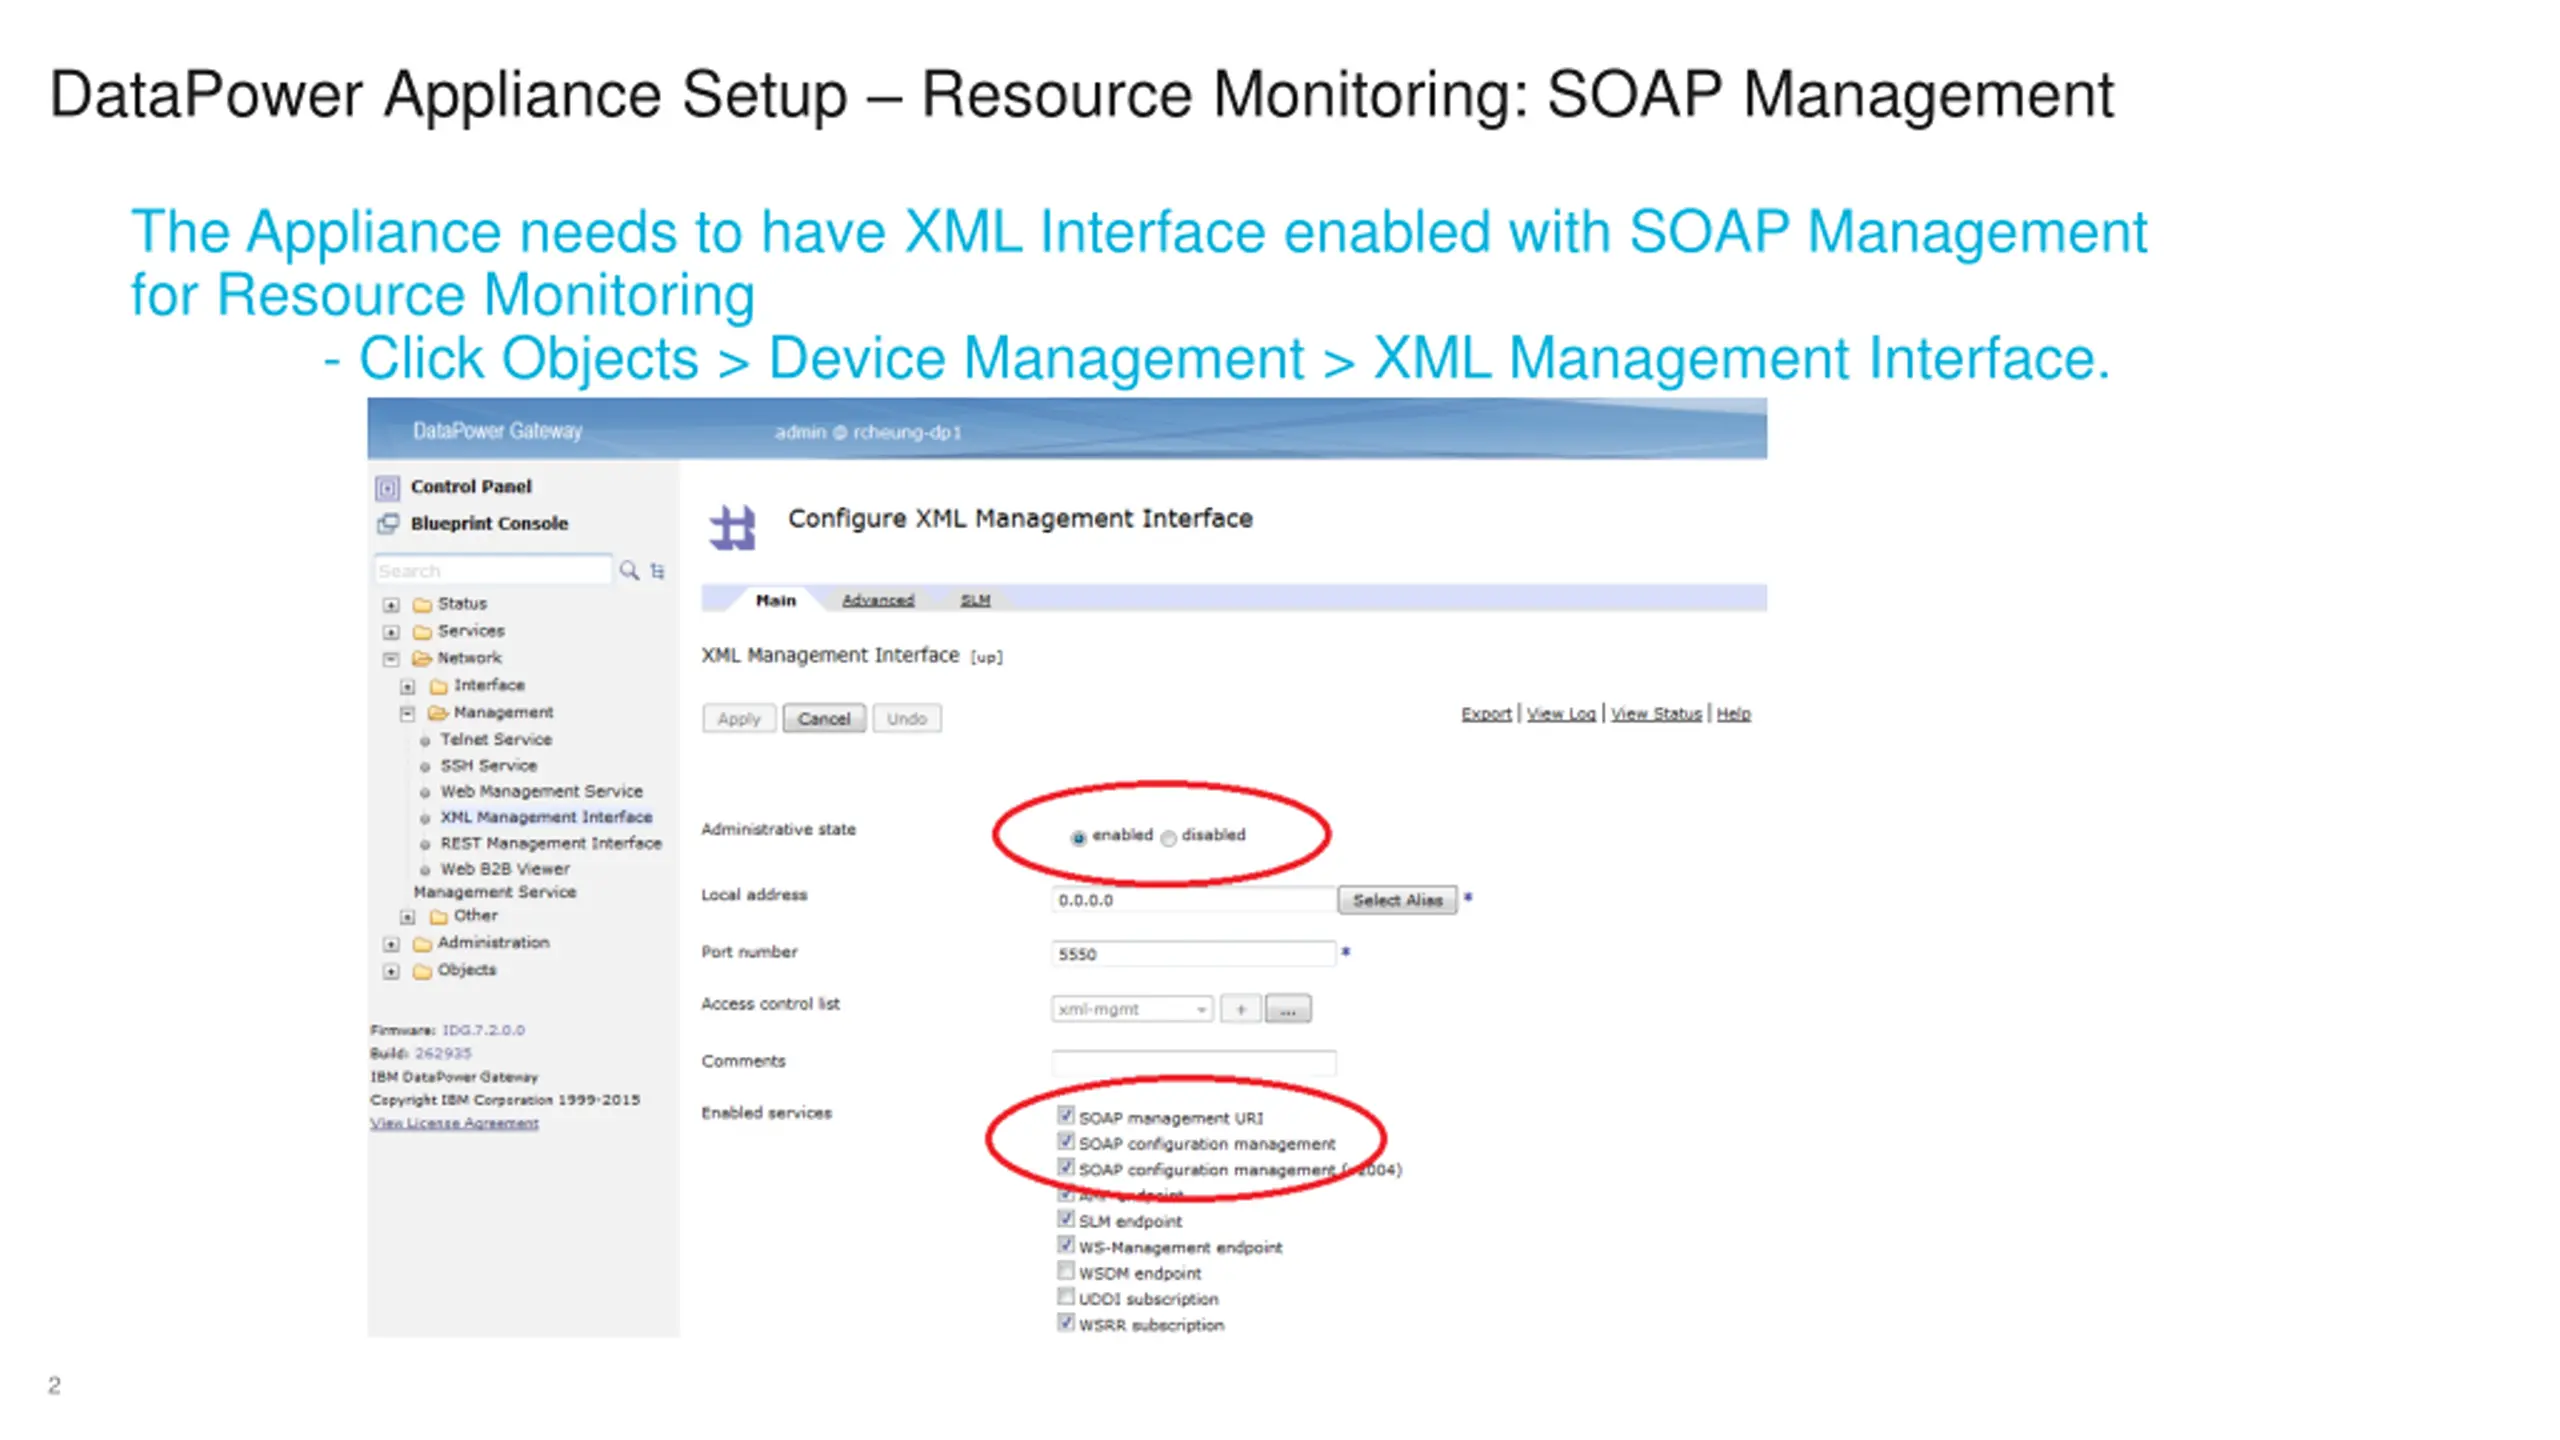The width and height of the screenshot is (2560, 1440).
Task: Open the View Log link
Action: coord(1561,714)
